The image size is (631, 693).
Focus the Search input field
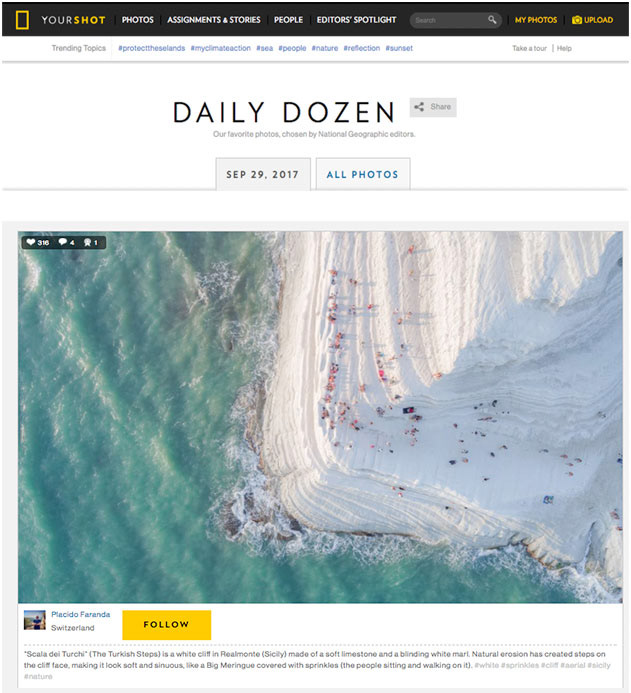pos(449,20)
